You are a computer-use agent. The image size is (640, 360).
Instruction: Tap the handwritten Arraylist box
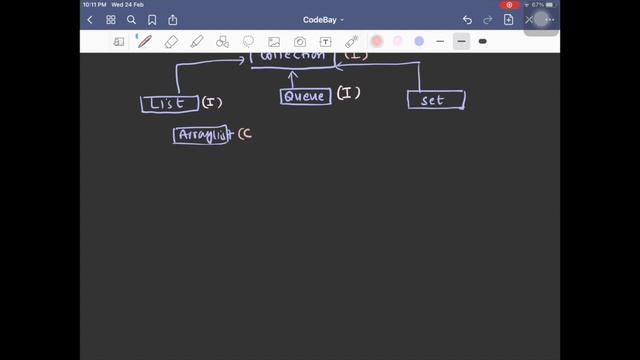click(x=201, y=135)
